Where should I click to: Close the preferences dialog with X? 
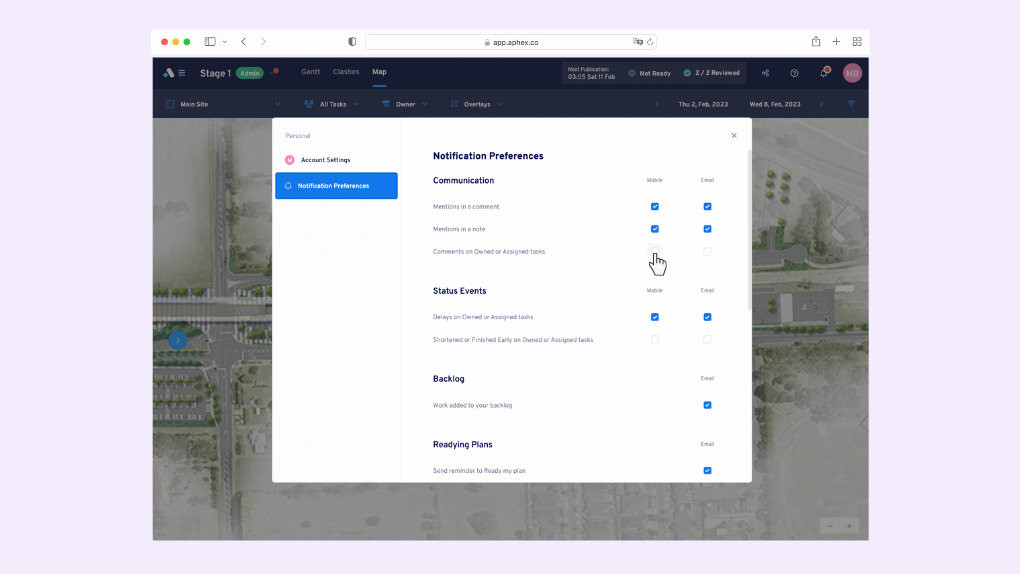[734, 135]
